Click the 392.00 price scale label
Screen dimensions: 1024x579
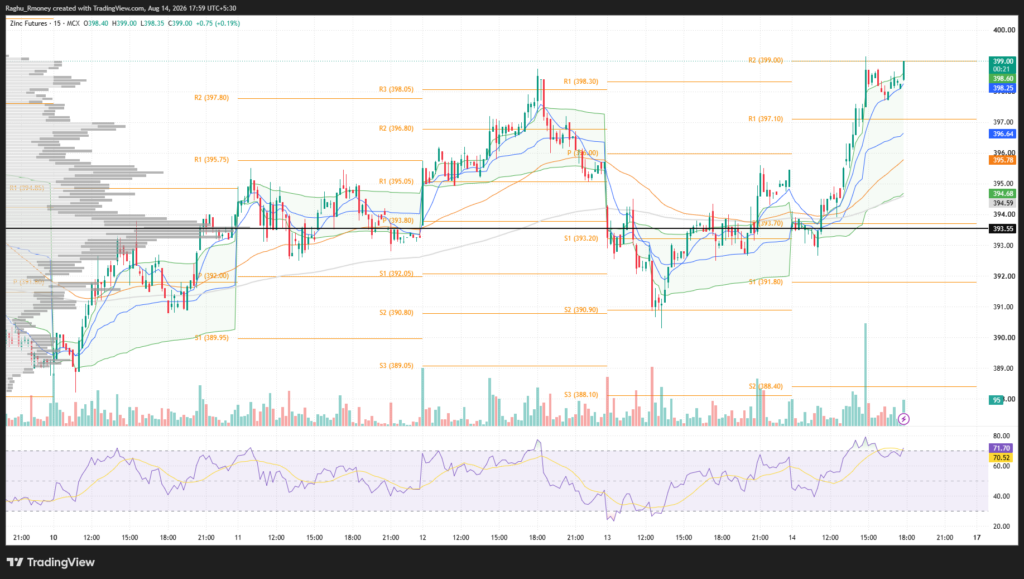click(1004, 276)
